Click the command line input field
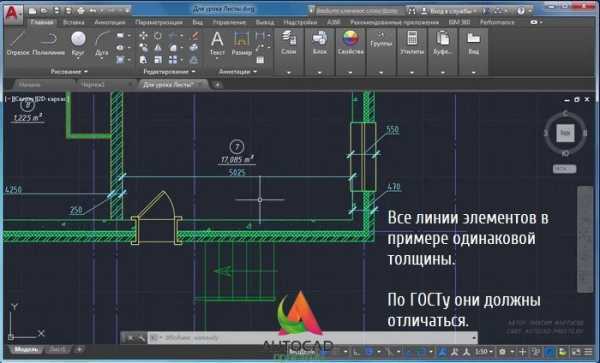 tap(312, 338)
